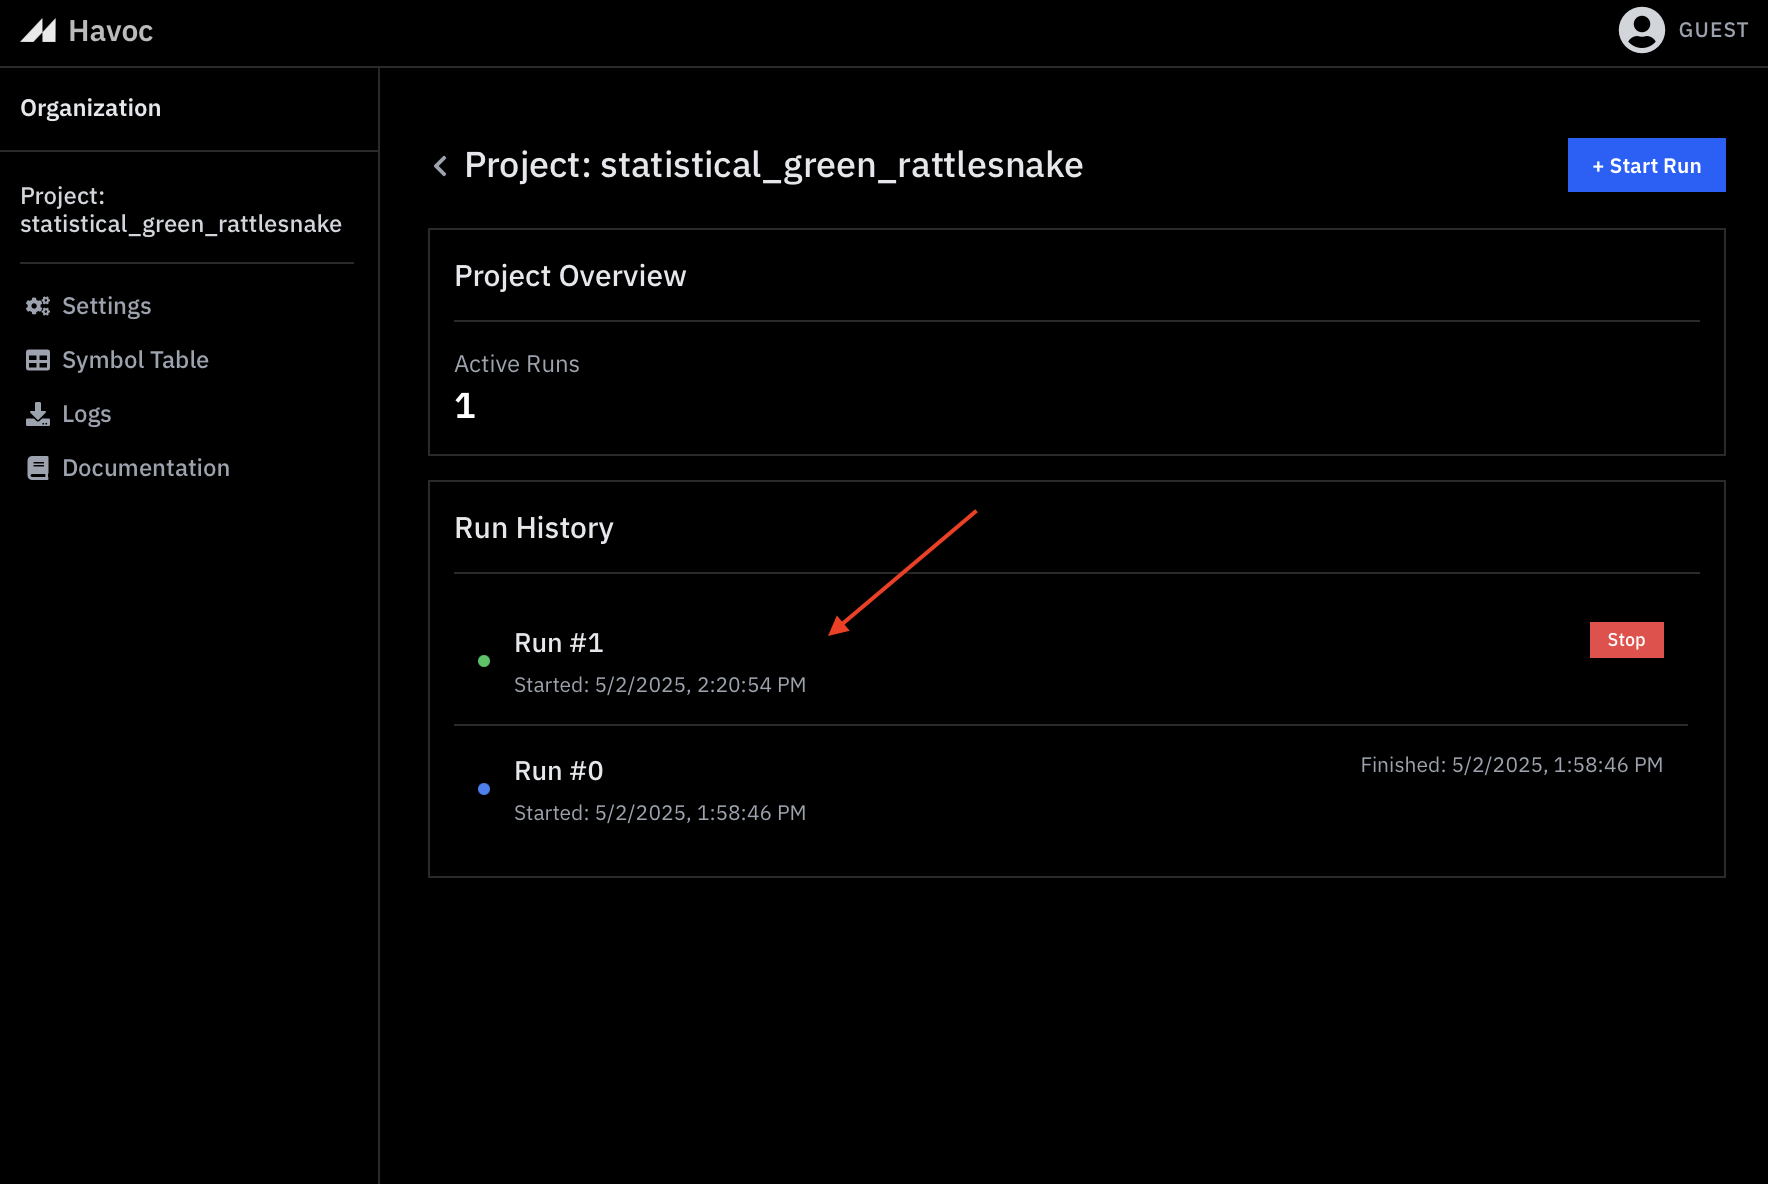Click the blue status dot beside Run #0

click(x=484, y=788)
